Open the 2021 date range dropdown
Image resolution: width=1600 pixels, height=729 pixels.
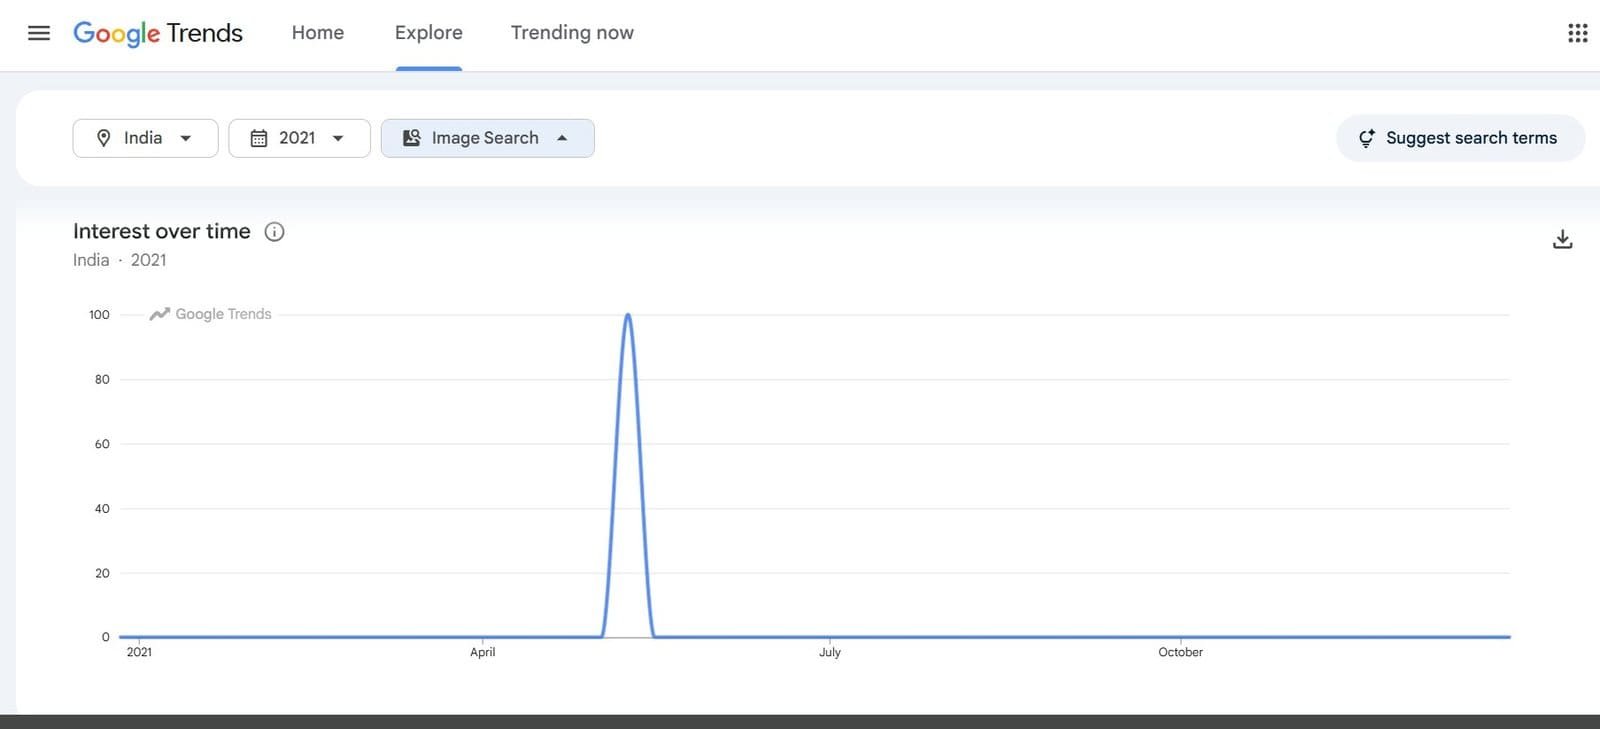[299, 138]
